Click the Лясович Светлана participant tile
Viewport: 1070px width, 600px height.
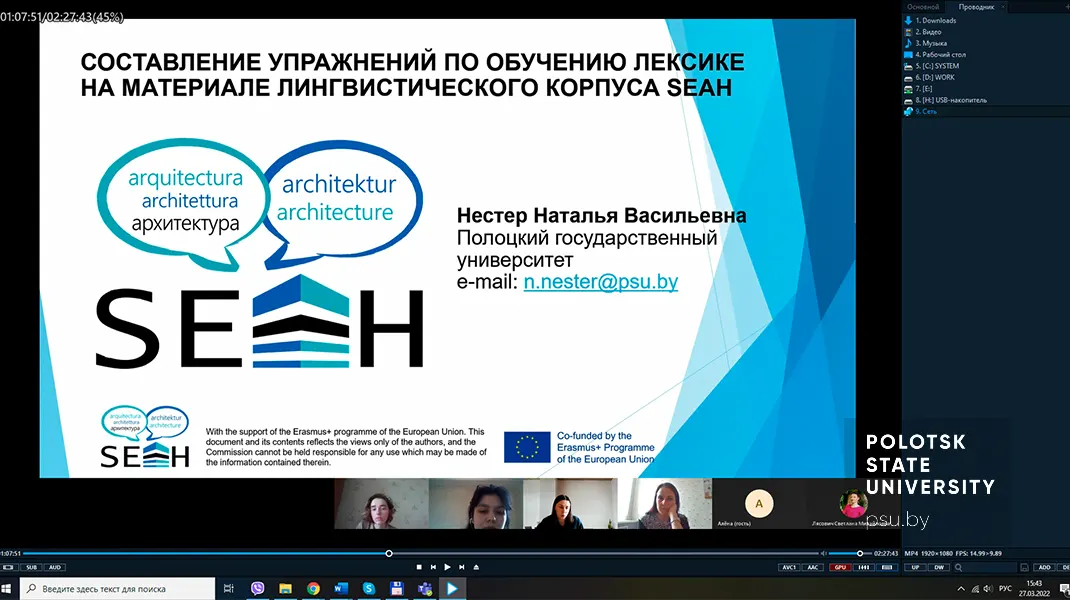853,504
